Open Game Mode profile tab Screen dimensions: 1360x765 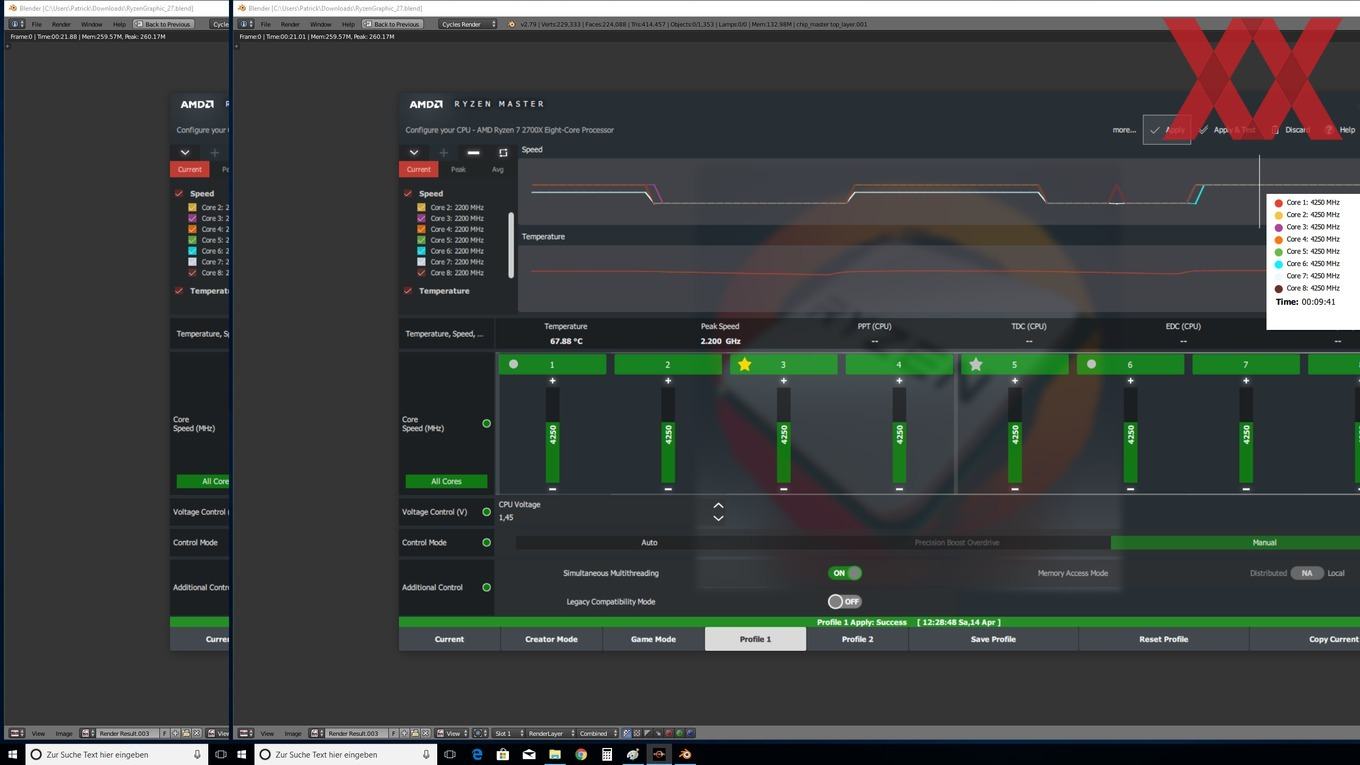coord(653,639)
